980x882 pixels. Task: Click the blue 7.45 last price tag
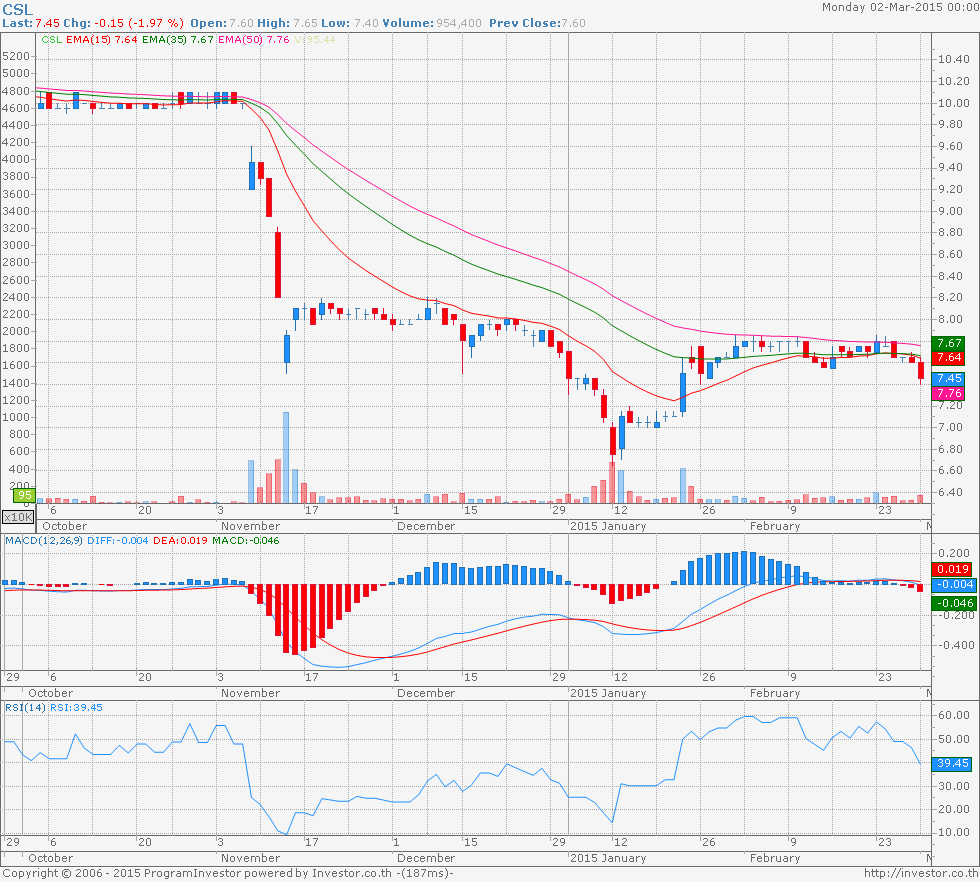(949, 378)
